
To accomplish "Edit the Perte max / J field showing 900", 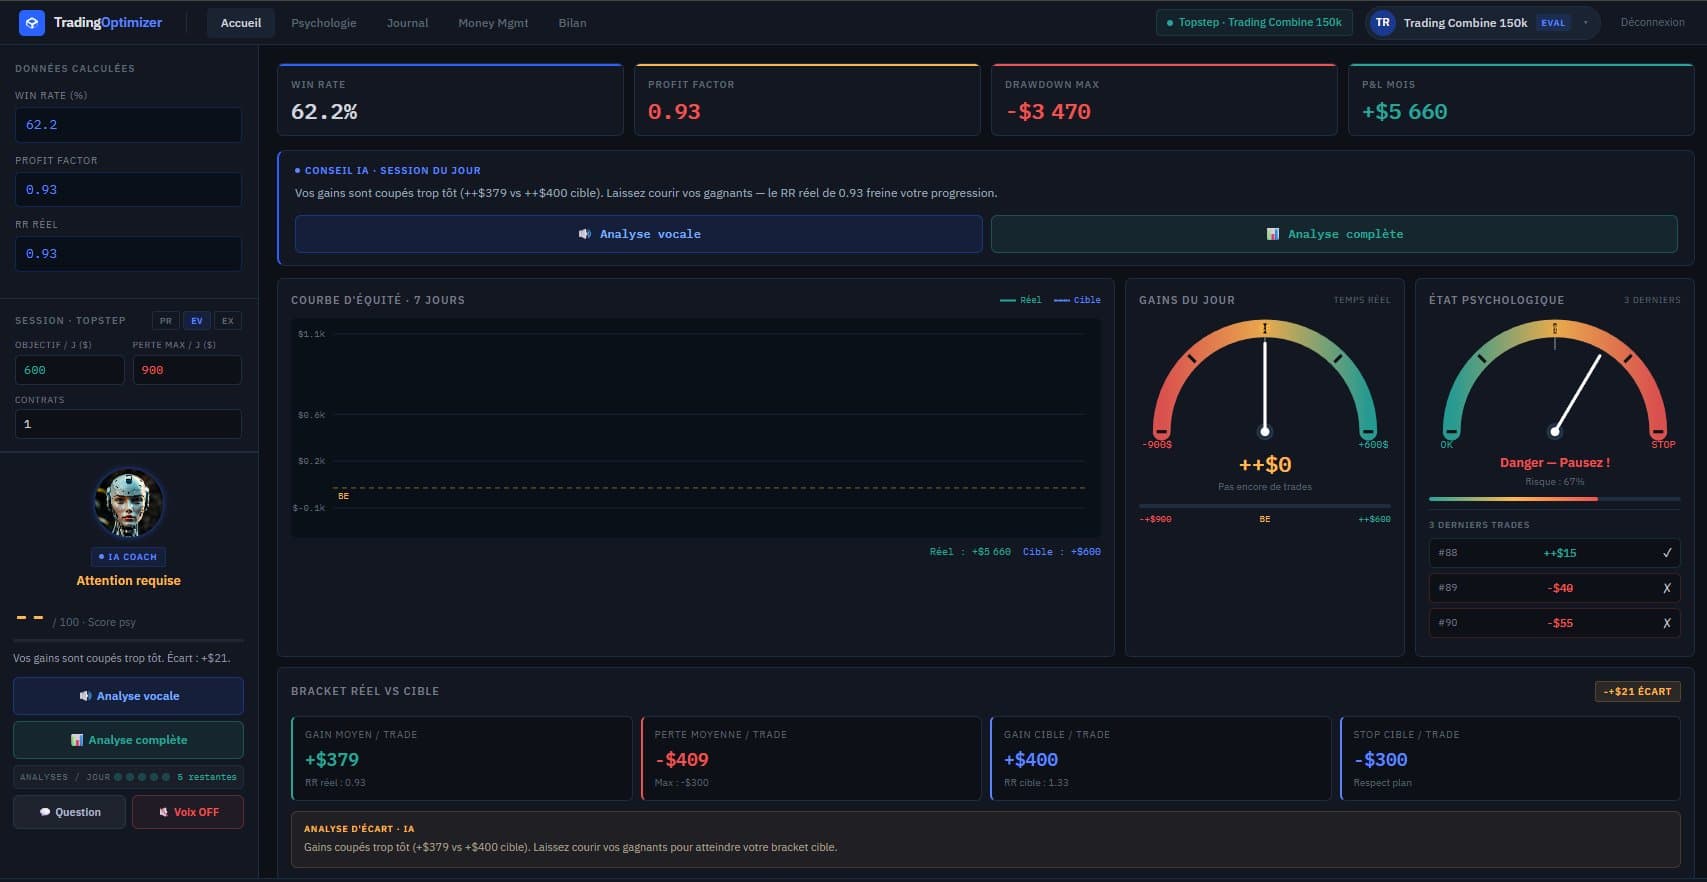I will point(187,369).
